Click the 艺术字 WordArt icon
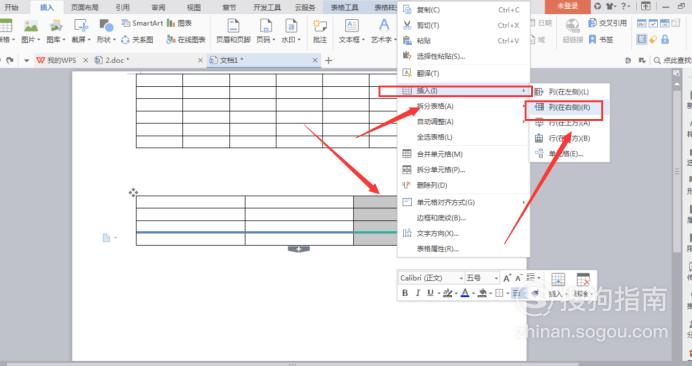692x366 pixels. point(384,26)
